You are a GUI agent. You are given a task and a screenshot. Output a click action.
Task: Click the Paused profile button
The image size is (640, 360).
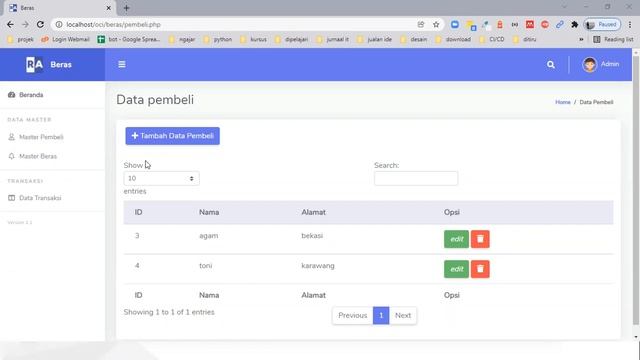point(602,24)
